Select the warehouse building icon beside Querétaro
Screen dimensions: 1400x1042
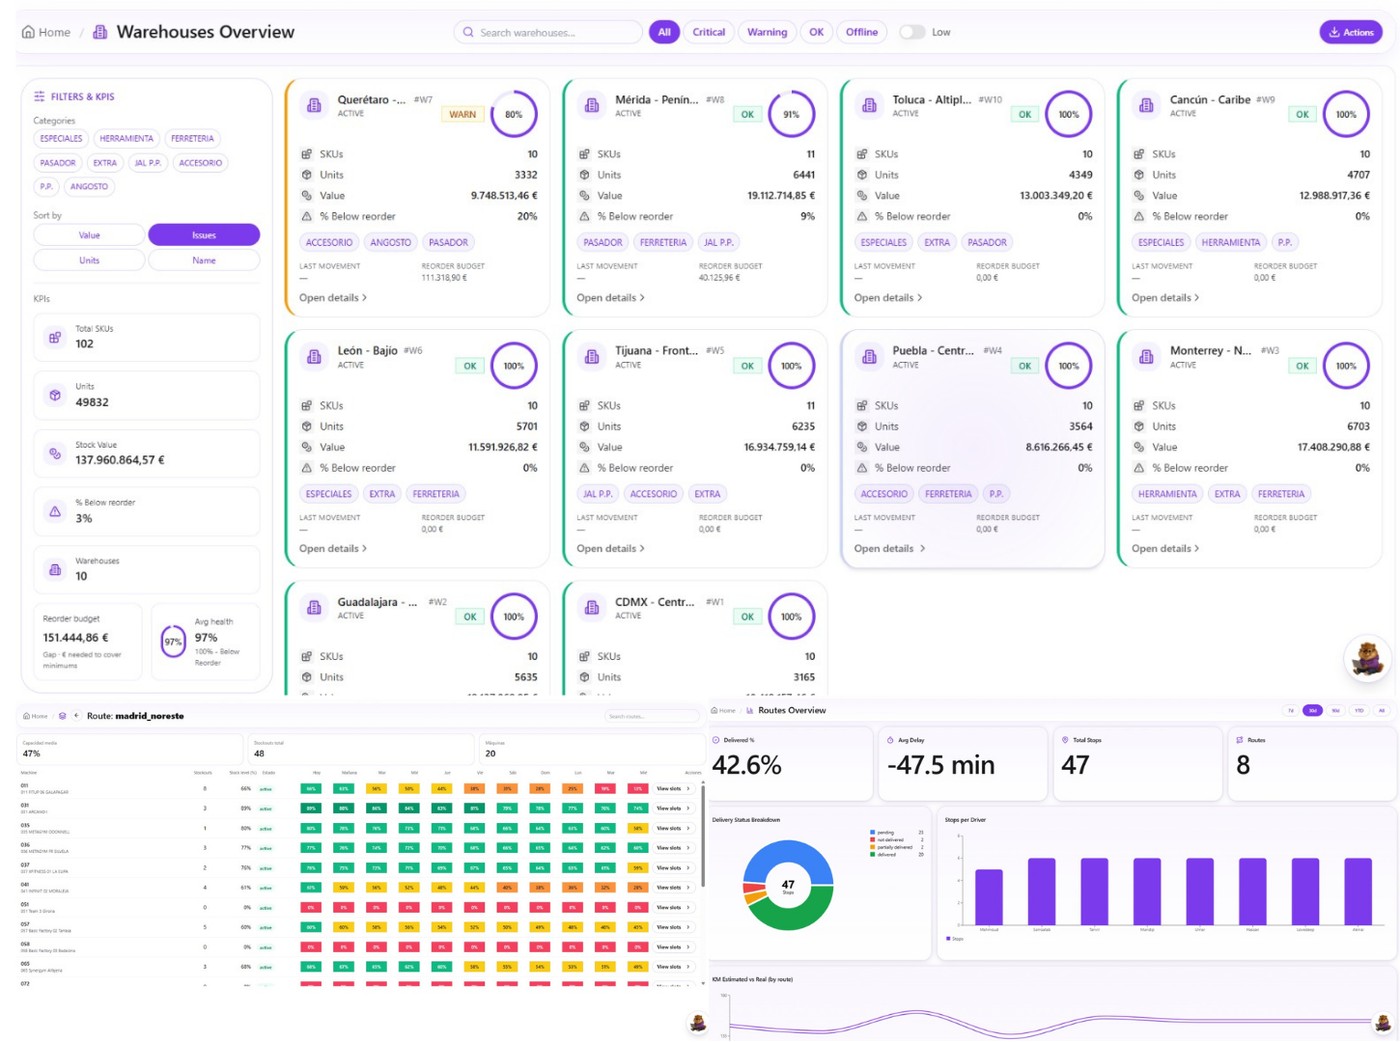pyautogui.click(x=314, y=105)
